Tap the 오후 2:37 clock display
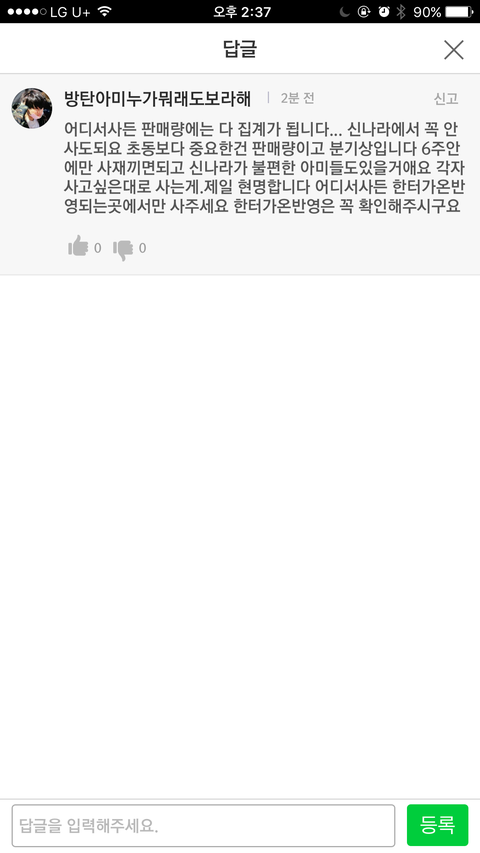This screenshot has height=853, width=480. point(242,11)
